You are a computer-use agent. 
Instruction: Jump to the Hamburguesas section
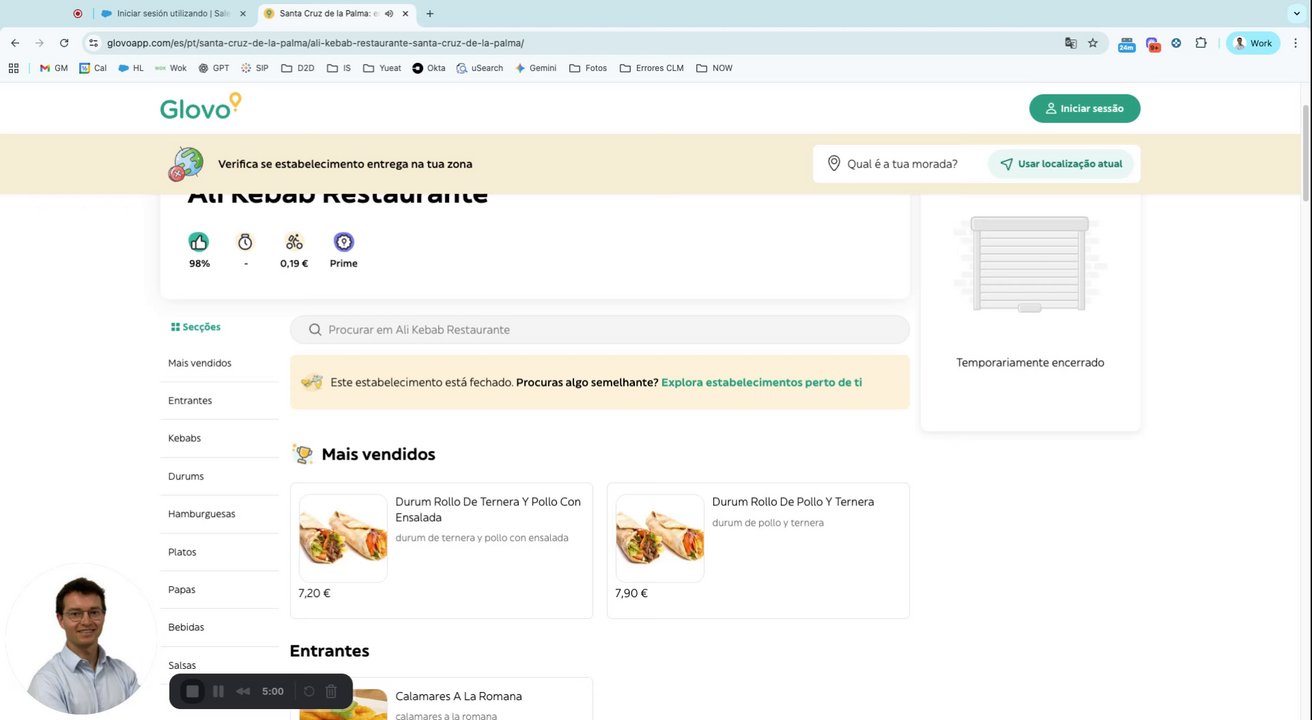202,514
